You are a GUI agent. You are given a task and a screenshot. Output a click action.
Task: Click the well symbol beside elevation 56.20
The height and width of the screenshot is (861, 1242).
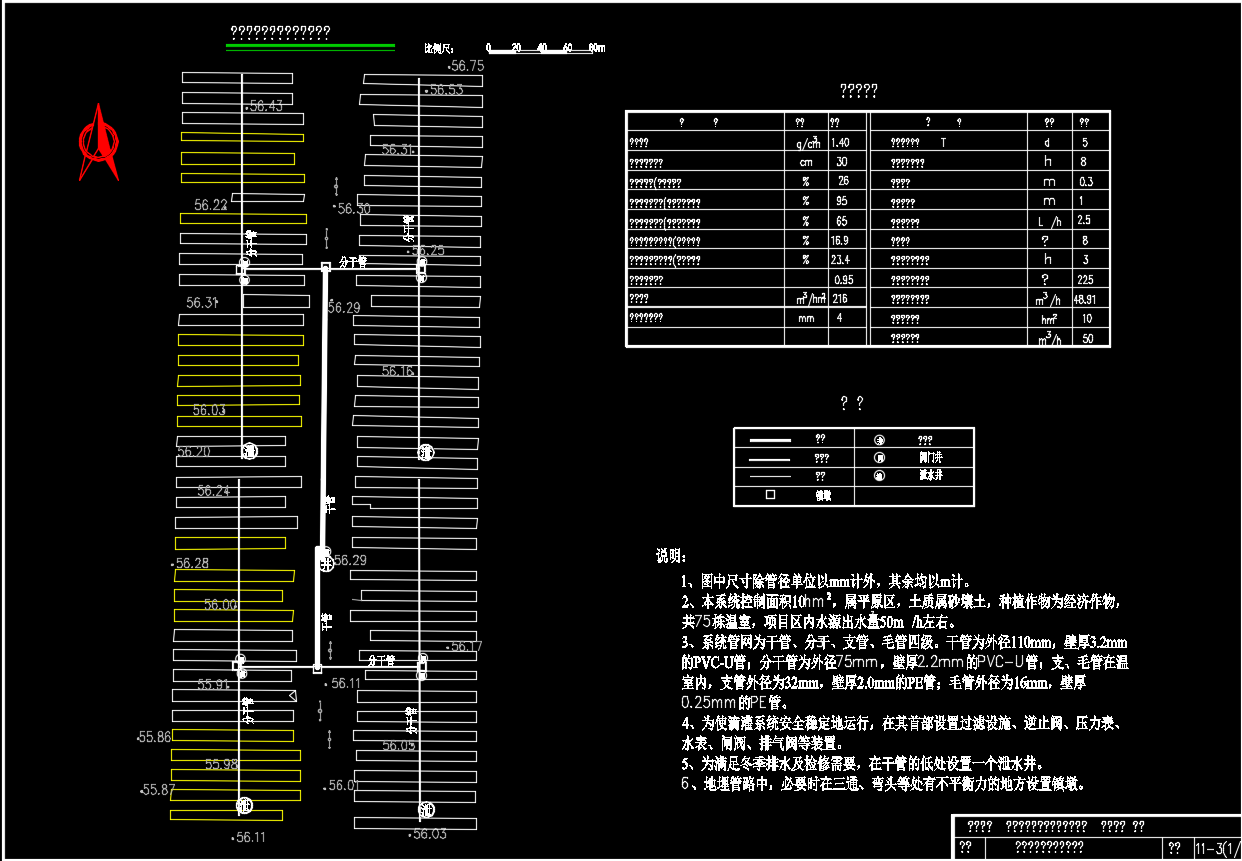[x=249, y=451]
